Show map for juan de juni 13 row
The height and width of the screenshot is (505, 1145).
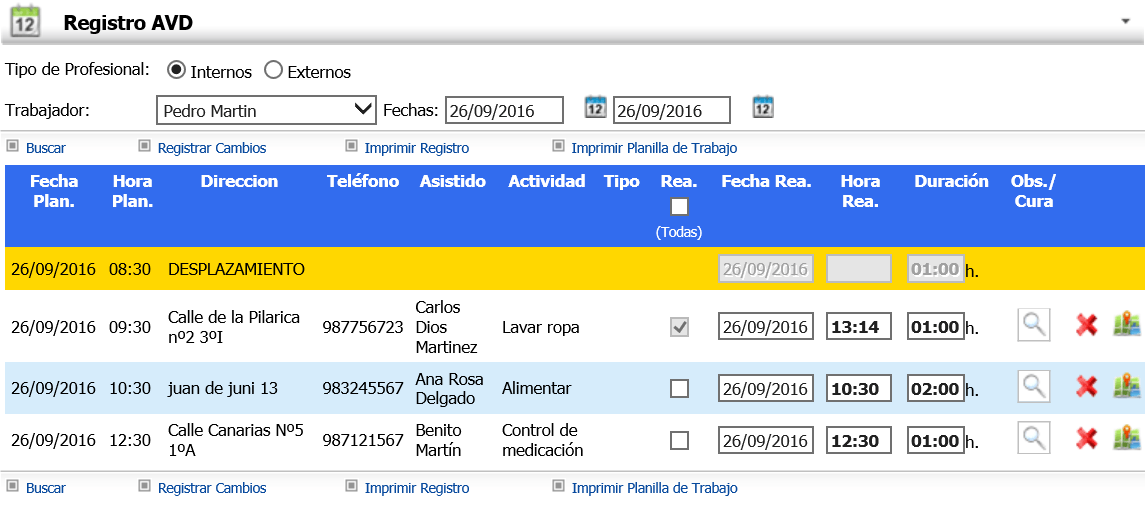tap(1127, 387)
